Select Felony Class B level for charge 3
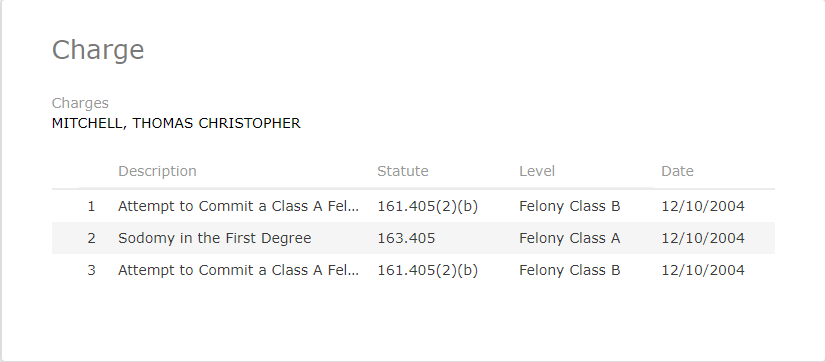This screenshot has width=825, height=362. tap(569, 270)
